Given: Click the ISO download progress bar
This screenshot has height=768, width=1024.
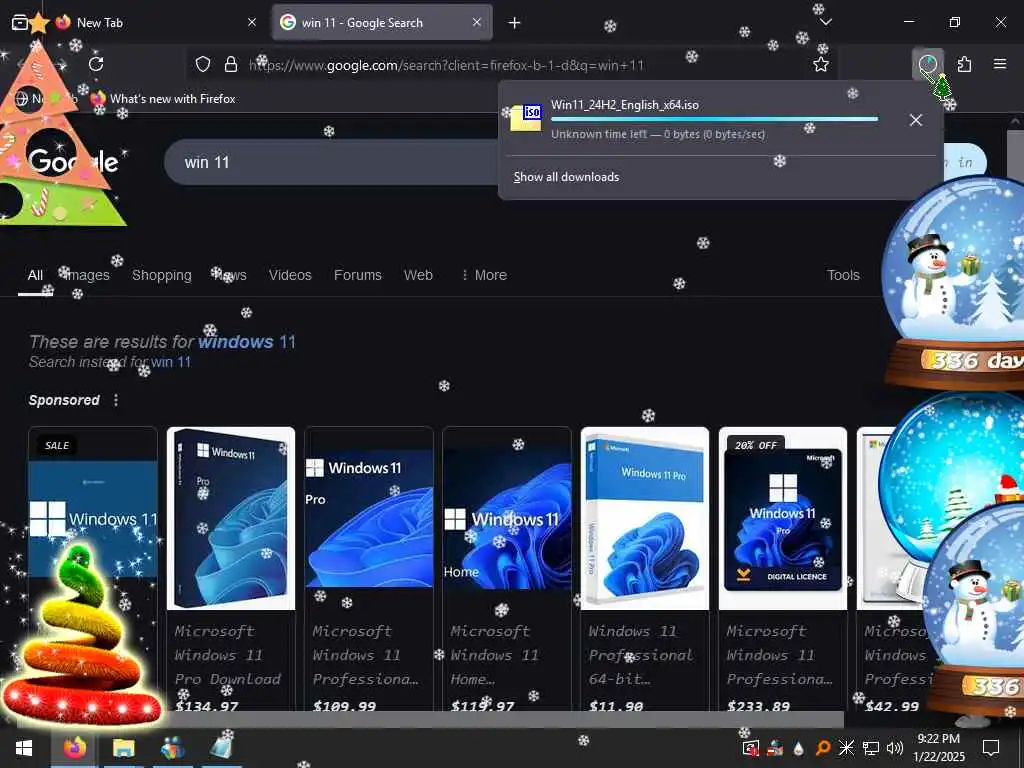Looking at the screenshot, I should click(714, 120).
